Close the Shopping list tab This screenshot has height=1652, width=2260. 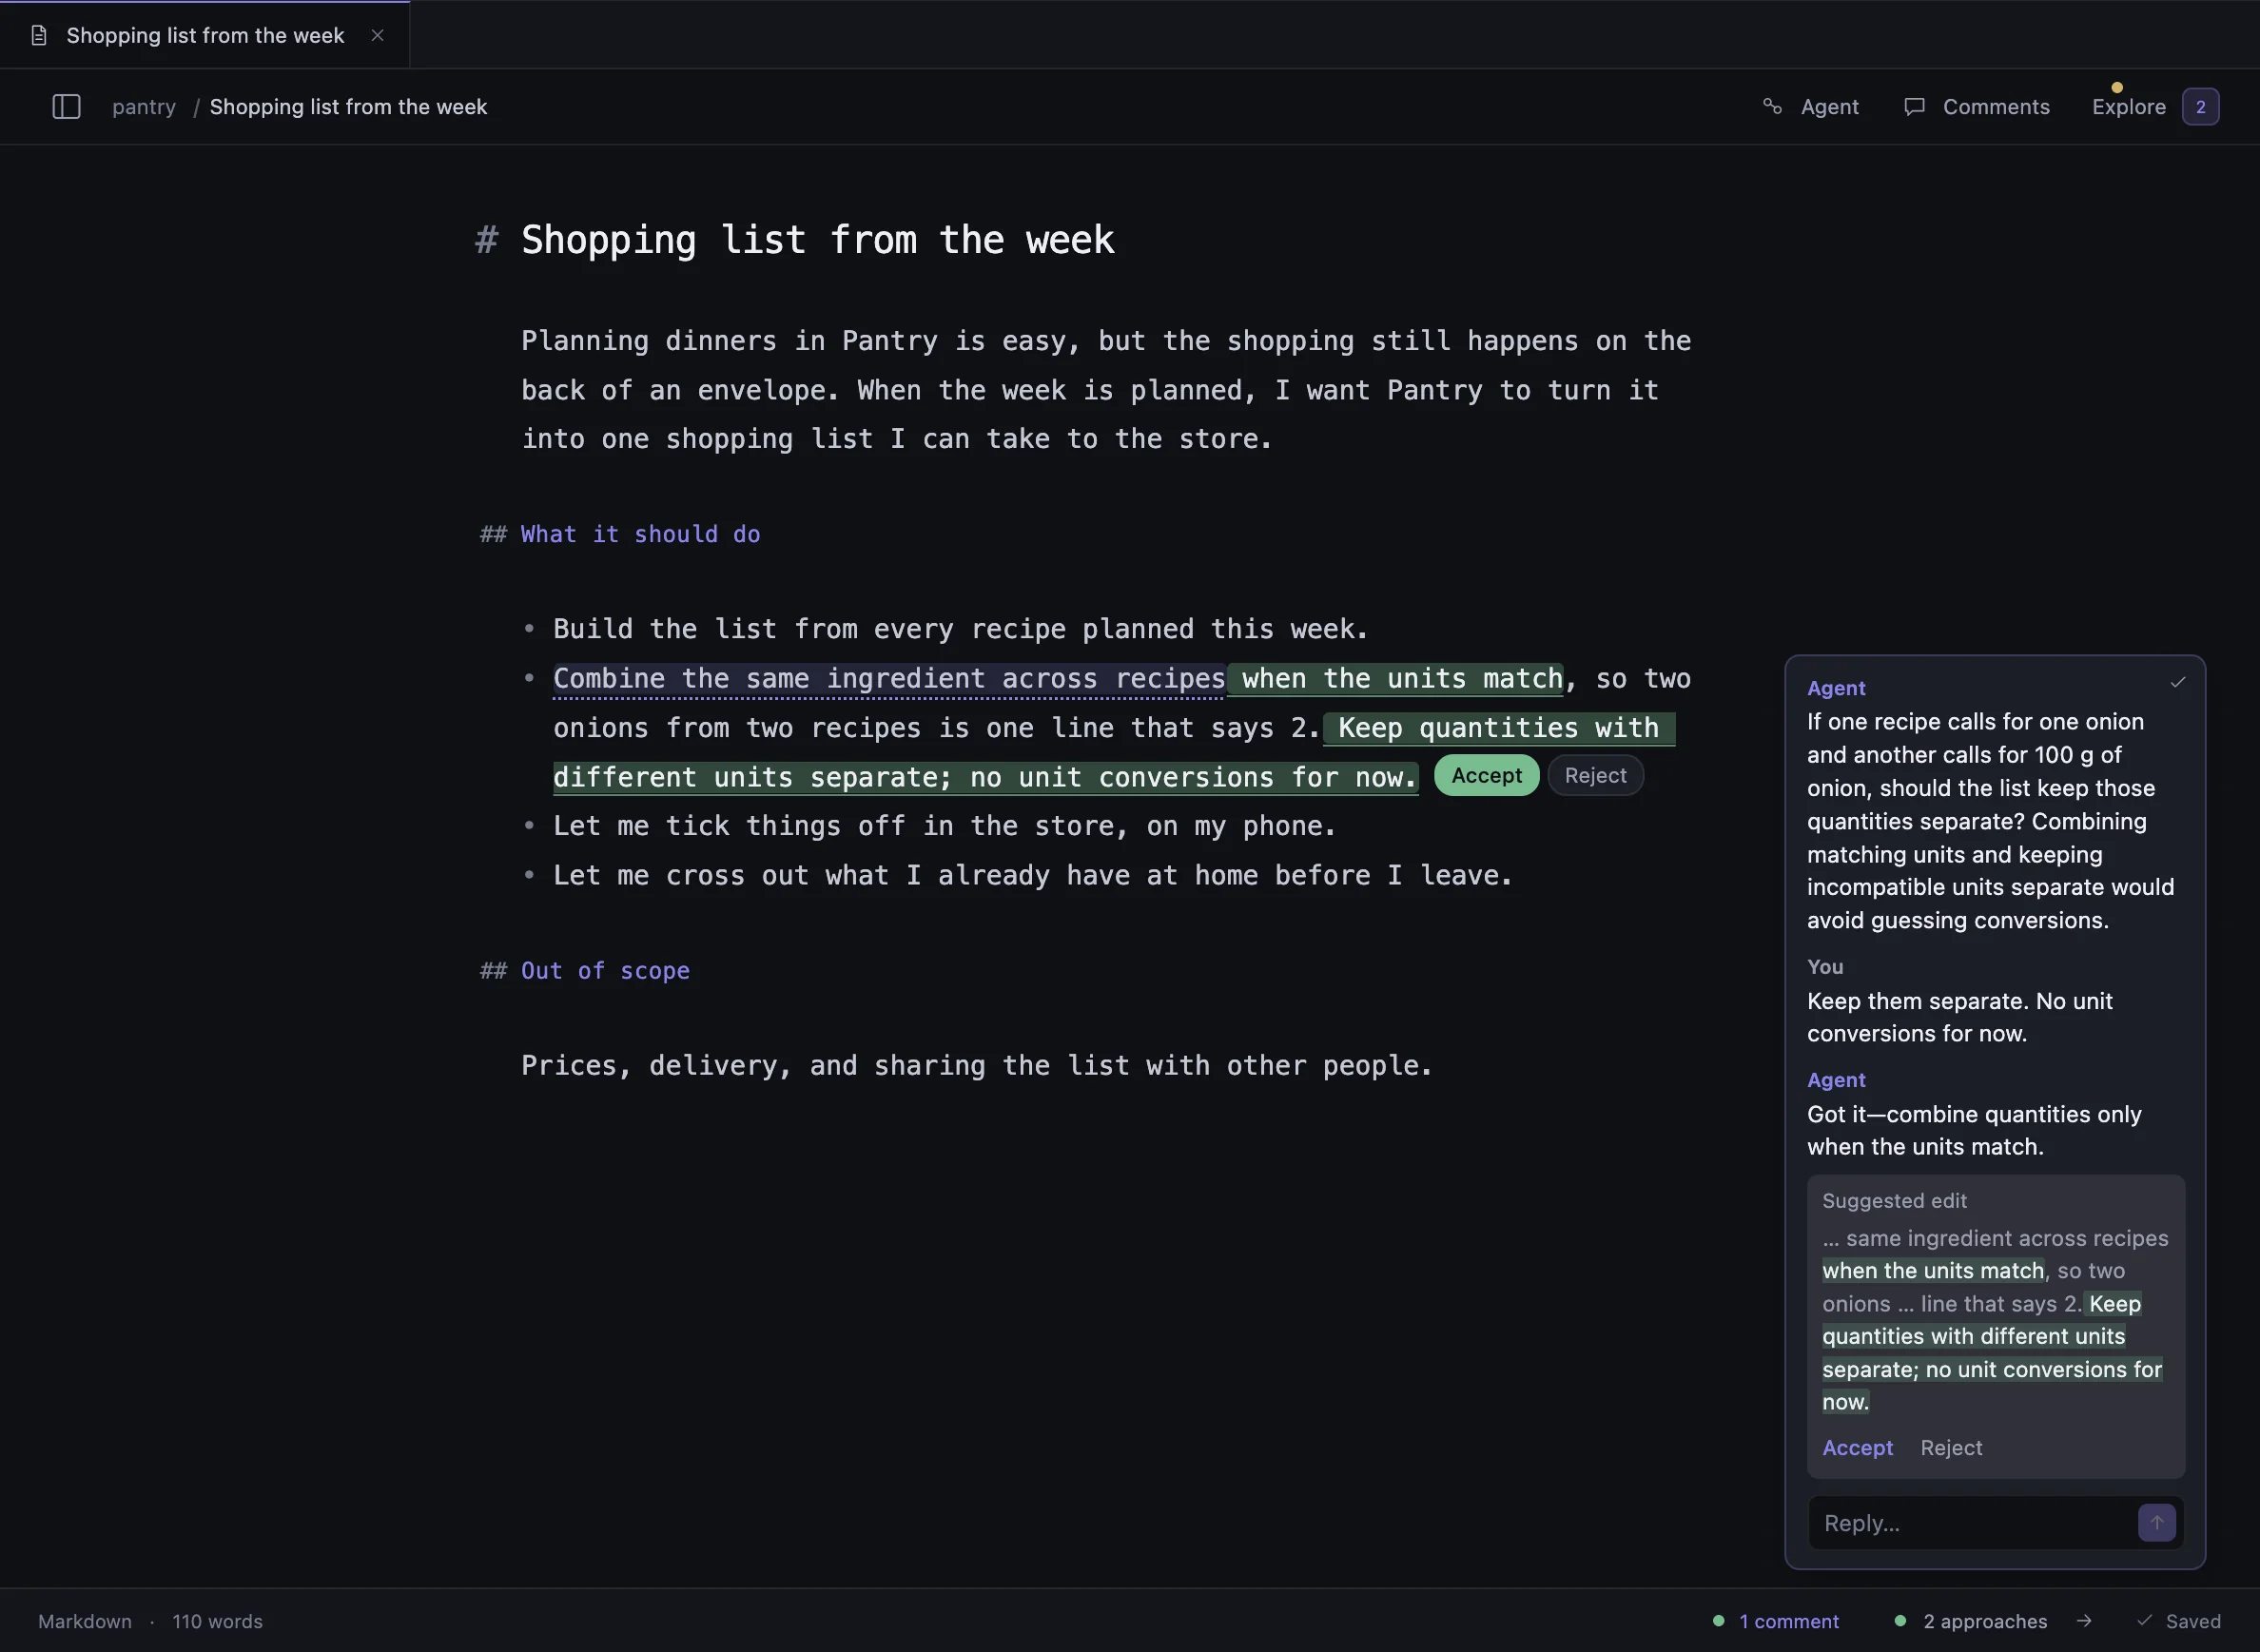377,36
